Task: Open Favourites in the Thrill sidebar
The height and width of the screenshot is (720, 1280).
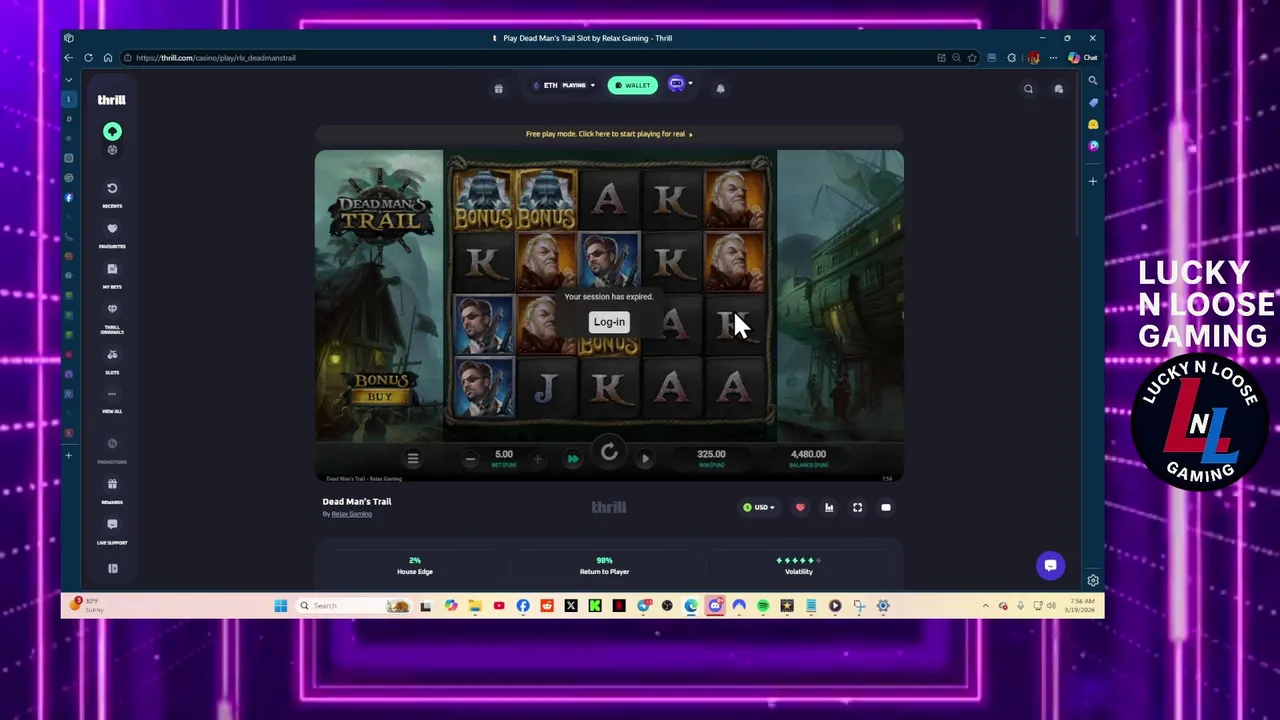Action: [x=112, y=234]
